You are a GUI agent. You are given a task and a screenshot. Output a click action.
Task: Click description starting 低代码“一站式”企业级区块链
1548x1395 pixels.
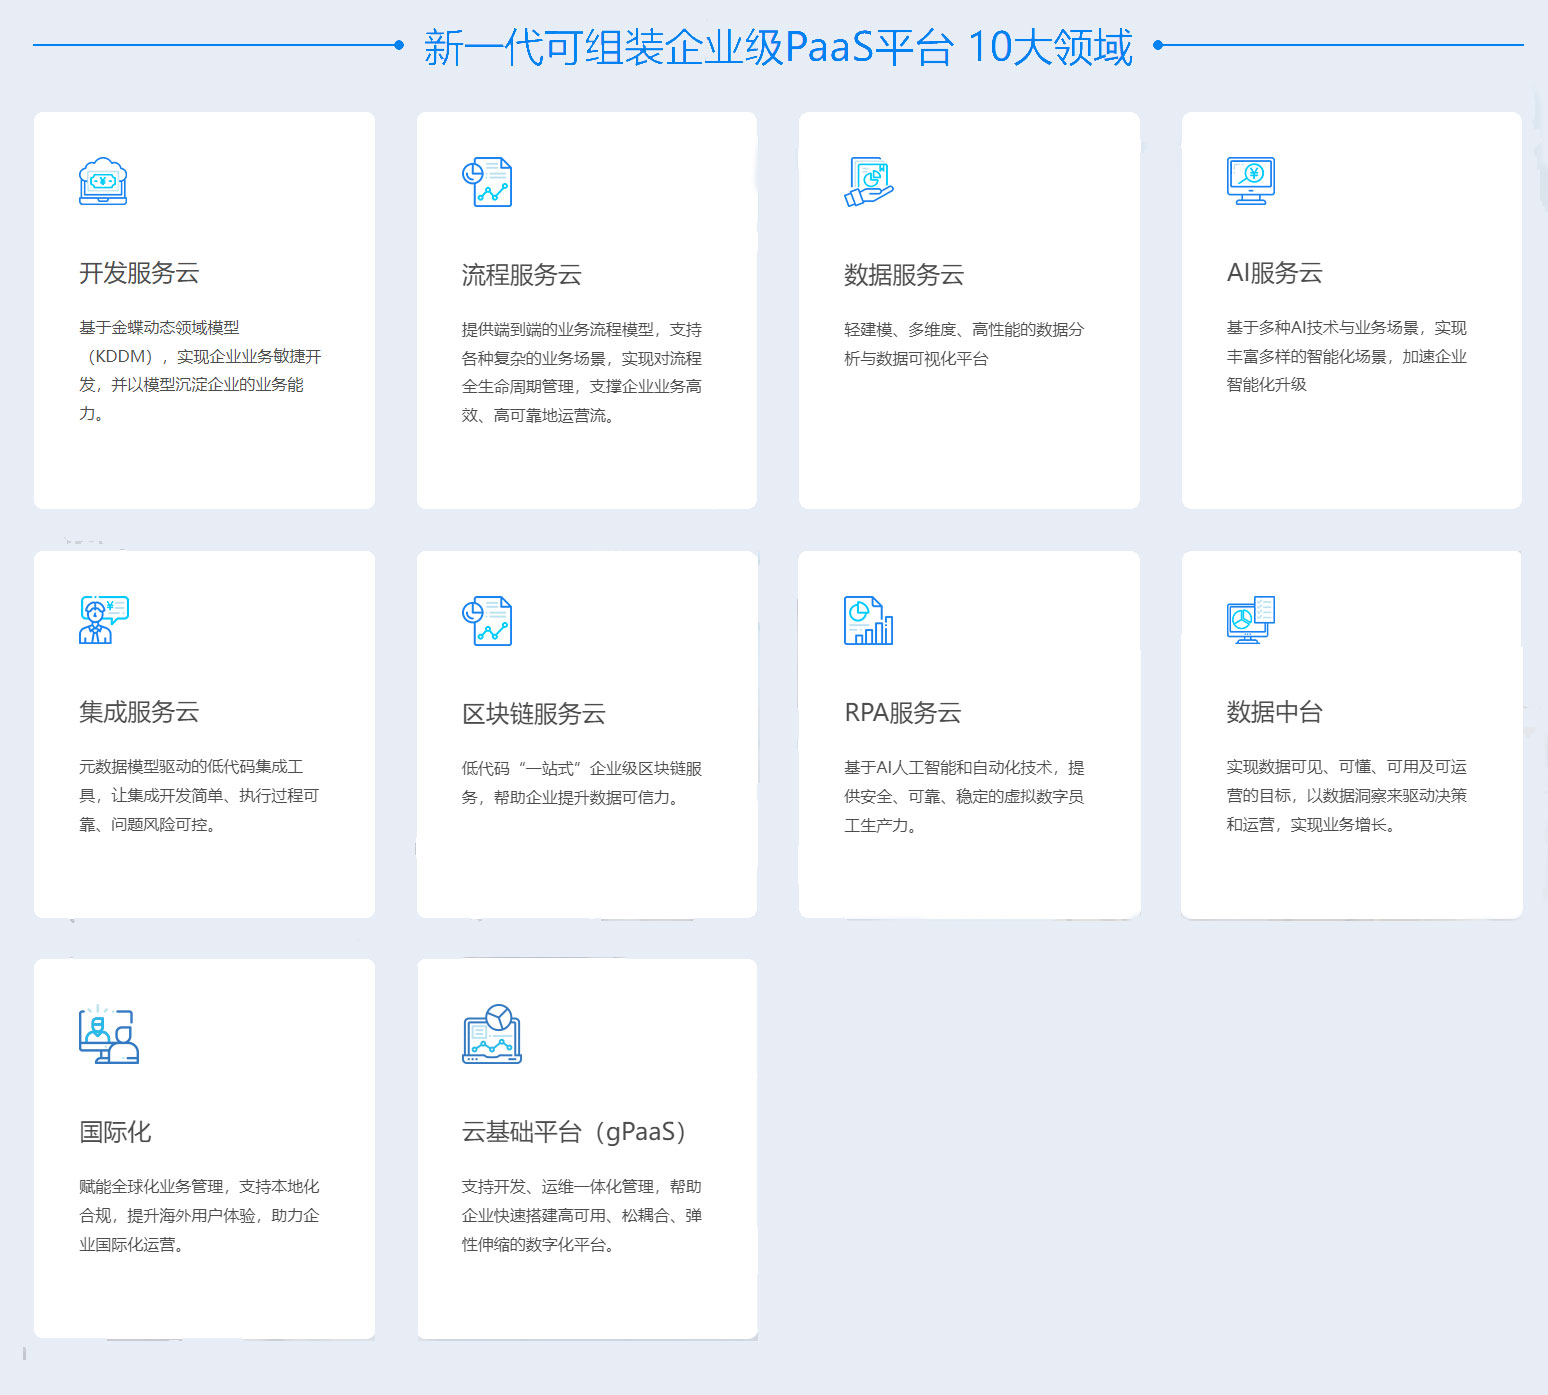coord(582,783)
